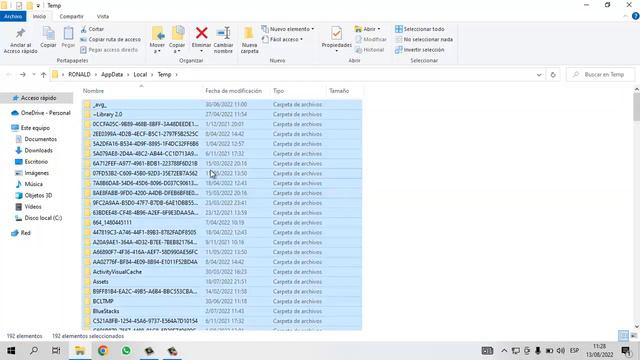Open the Windows Start menu
The width and height of the screenshot is (640, 360).
pyautogui.click(x=11, y=351)
